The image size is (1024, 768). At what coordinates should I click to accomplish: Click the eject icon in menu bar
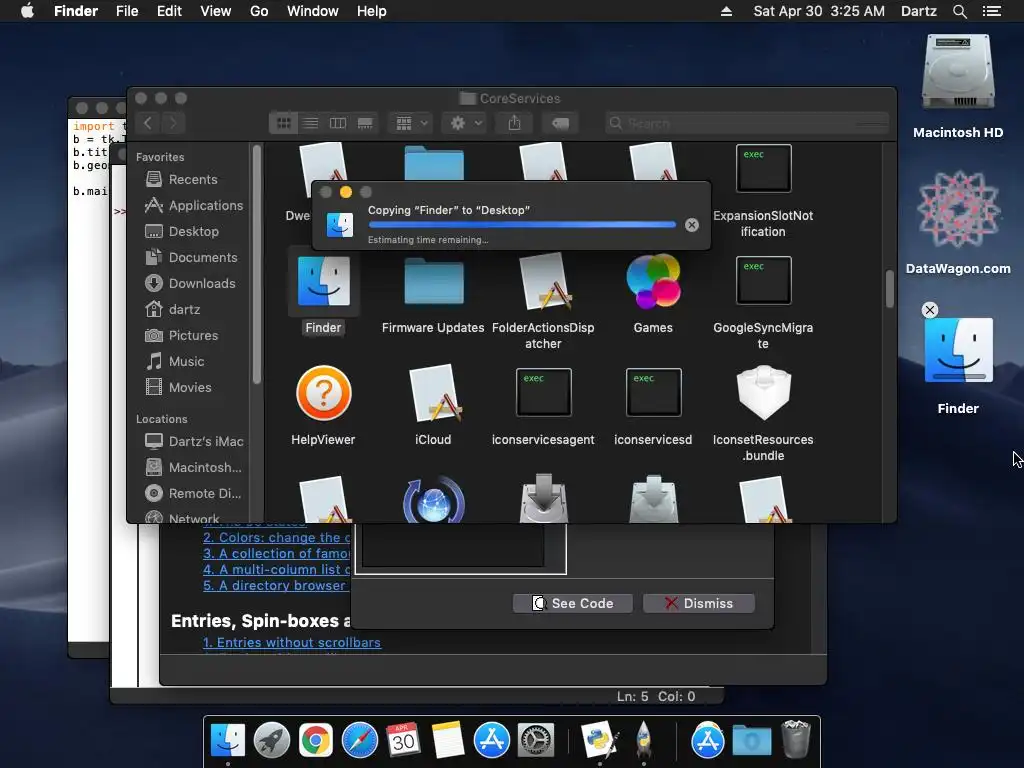[726, 11]
